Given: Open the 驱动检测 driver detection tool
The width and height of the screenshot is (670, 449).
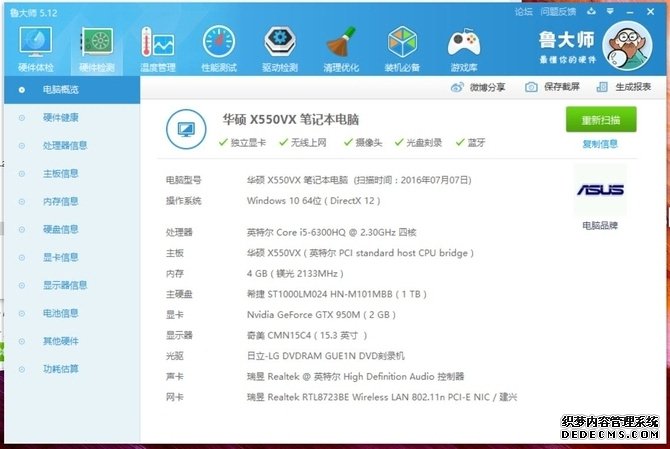Looking at the screenshot, I should tap(280, 48).
